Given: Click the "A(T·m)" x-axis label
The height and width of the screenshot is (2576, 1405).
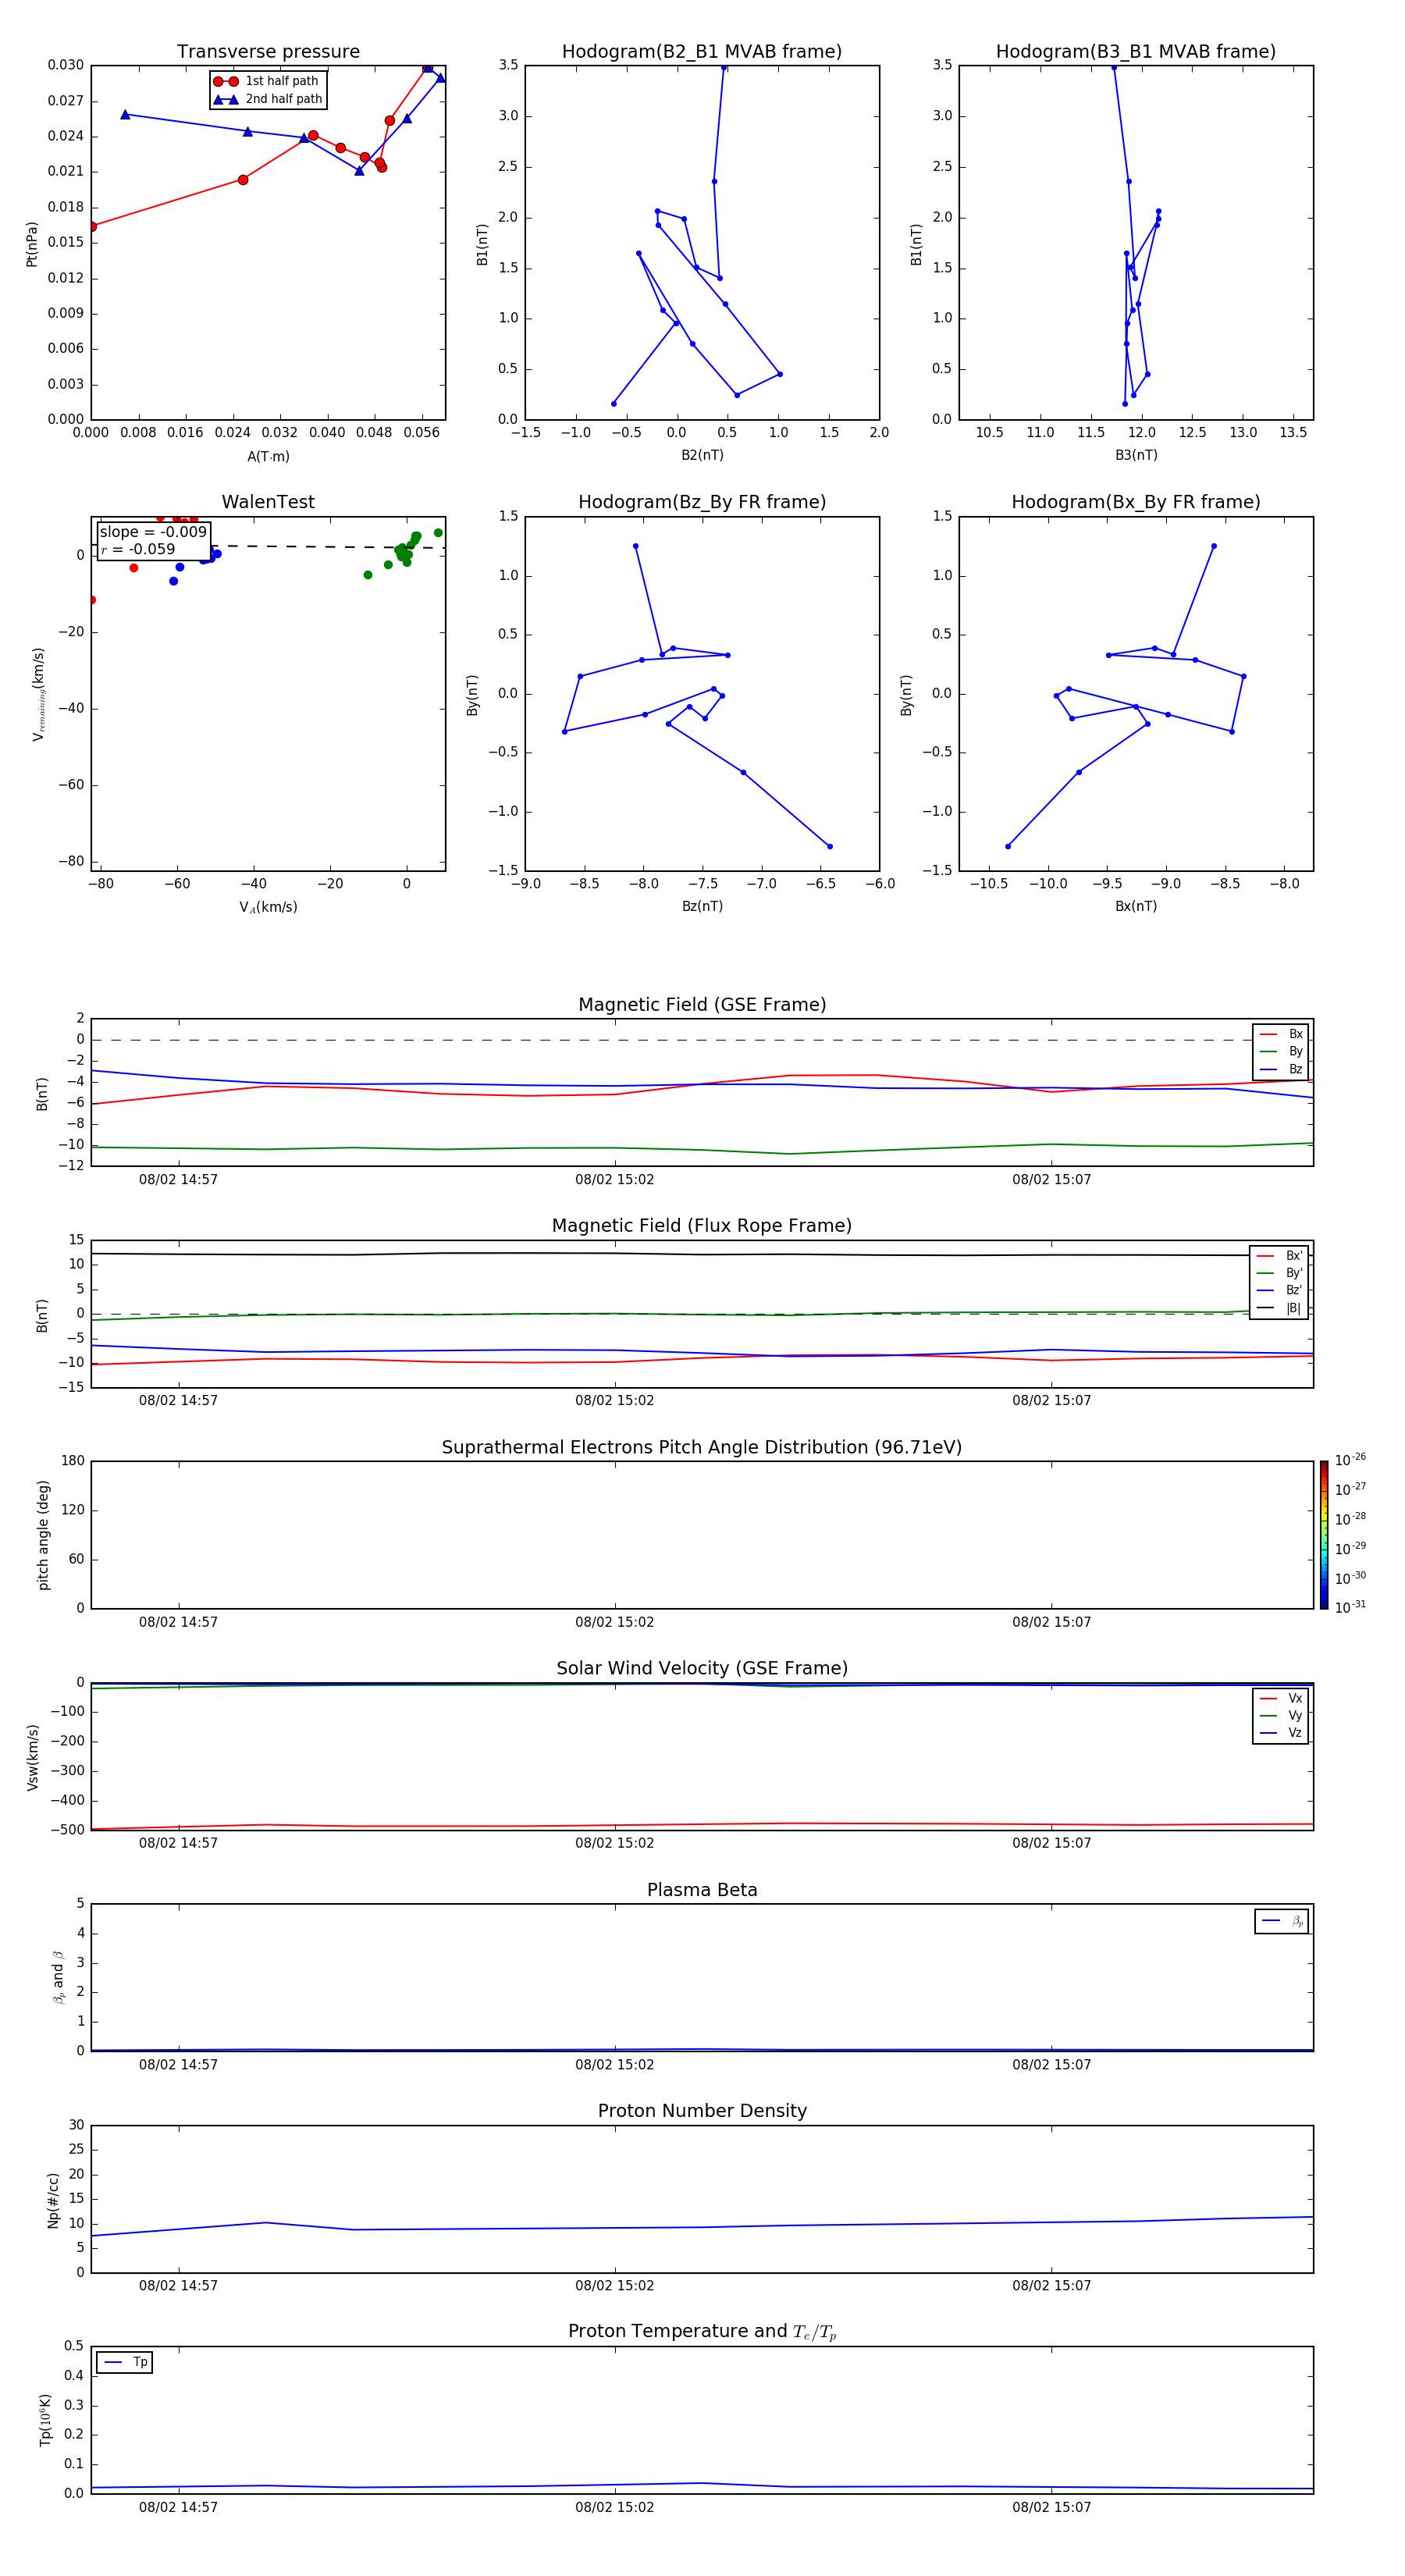Looking at the screenshot, I should pyautogui.click(x=268, y=456).
